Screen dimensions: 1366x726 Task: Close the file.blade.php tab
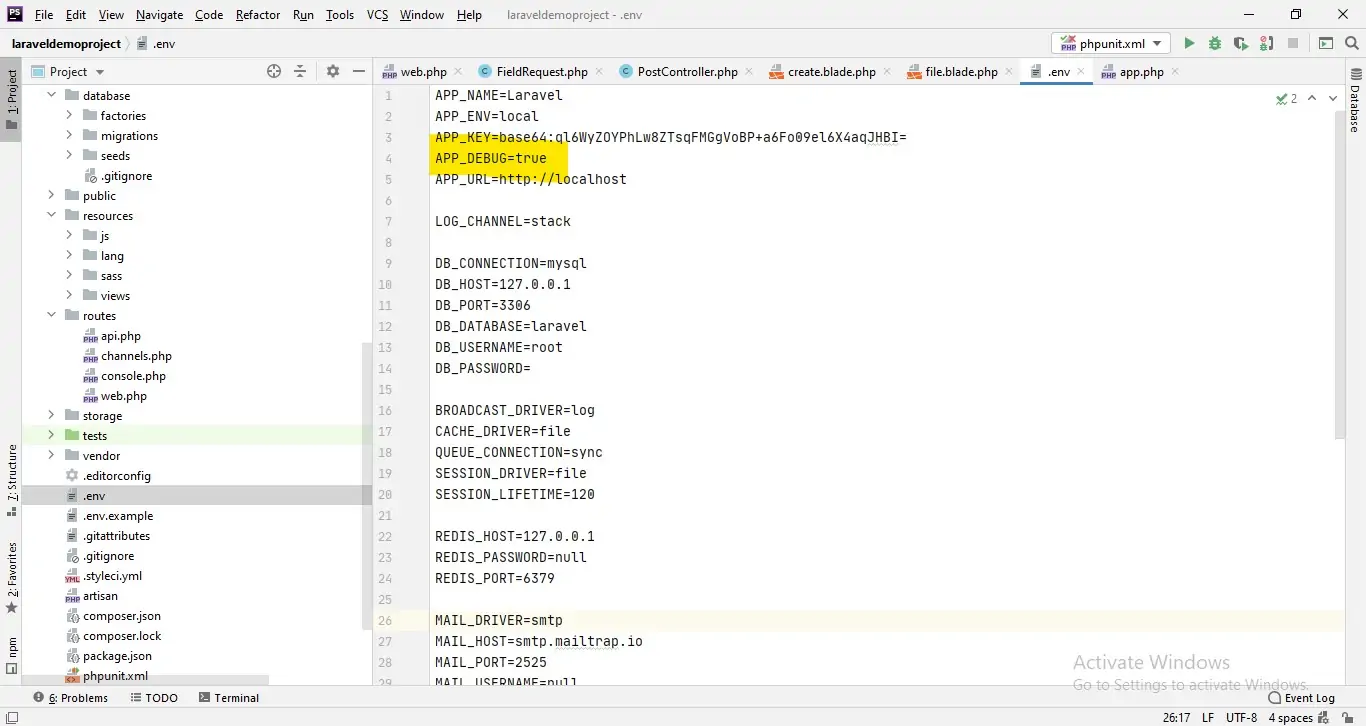click(x=1009, y=71)
